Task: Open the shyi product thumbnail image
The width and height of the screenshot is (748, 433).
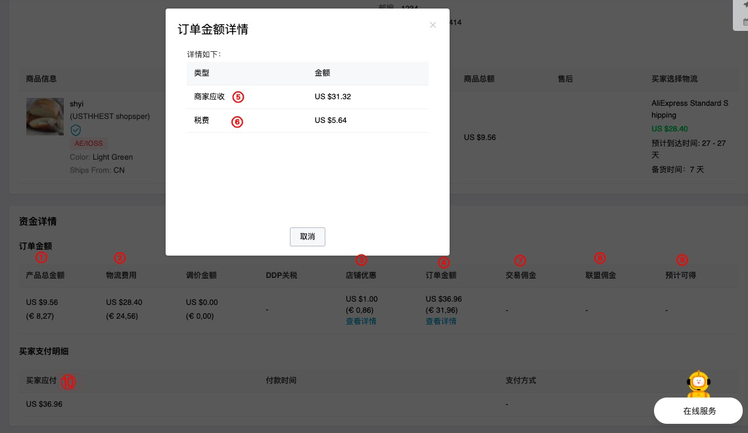Action: click(45, 117)
